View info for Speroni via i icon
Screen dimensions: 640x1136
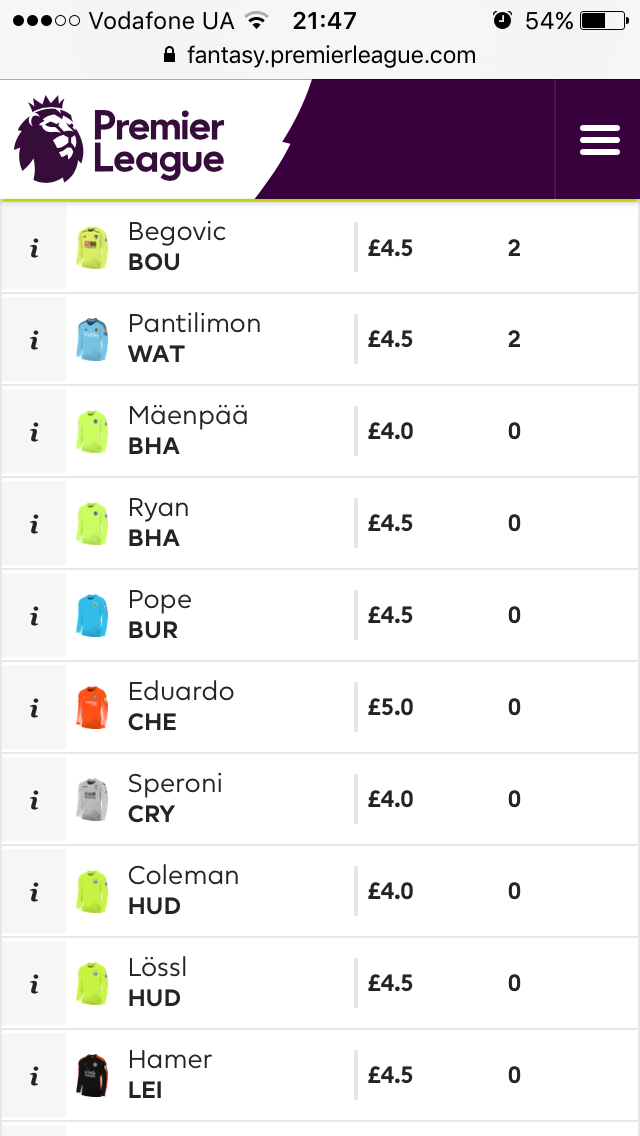[33, 800]
